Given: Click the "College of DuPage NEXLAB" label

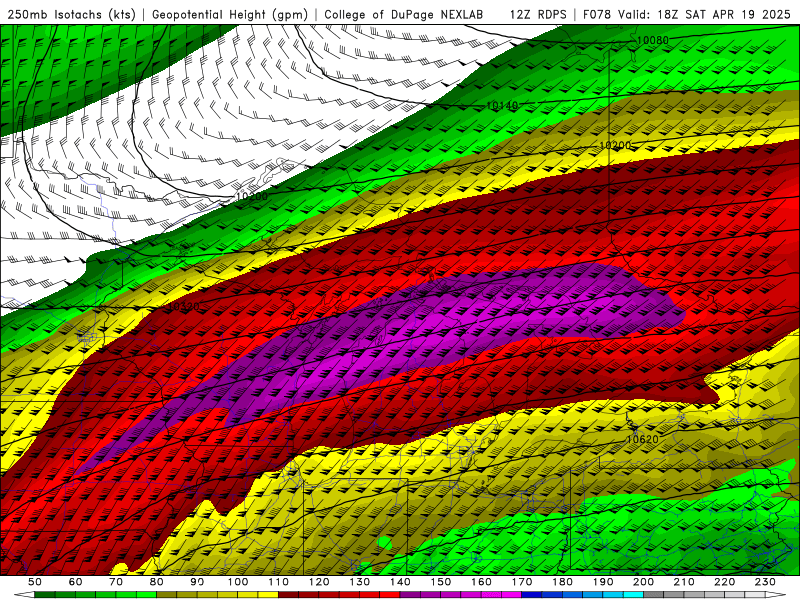Looking at the screenshot, I should (x=404, y=14).
